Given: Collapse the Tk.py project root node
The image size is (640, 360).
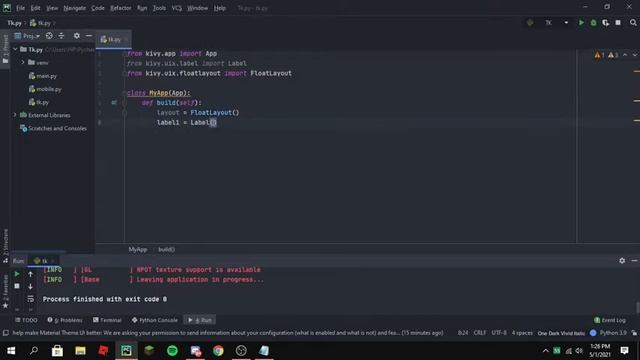Looking at the screenshot, I should pyautogui.click(x=16, y=49).
